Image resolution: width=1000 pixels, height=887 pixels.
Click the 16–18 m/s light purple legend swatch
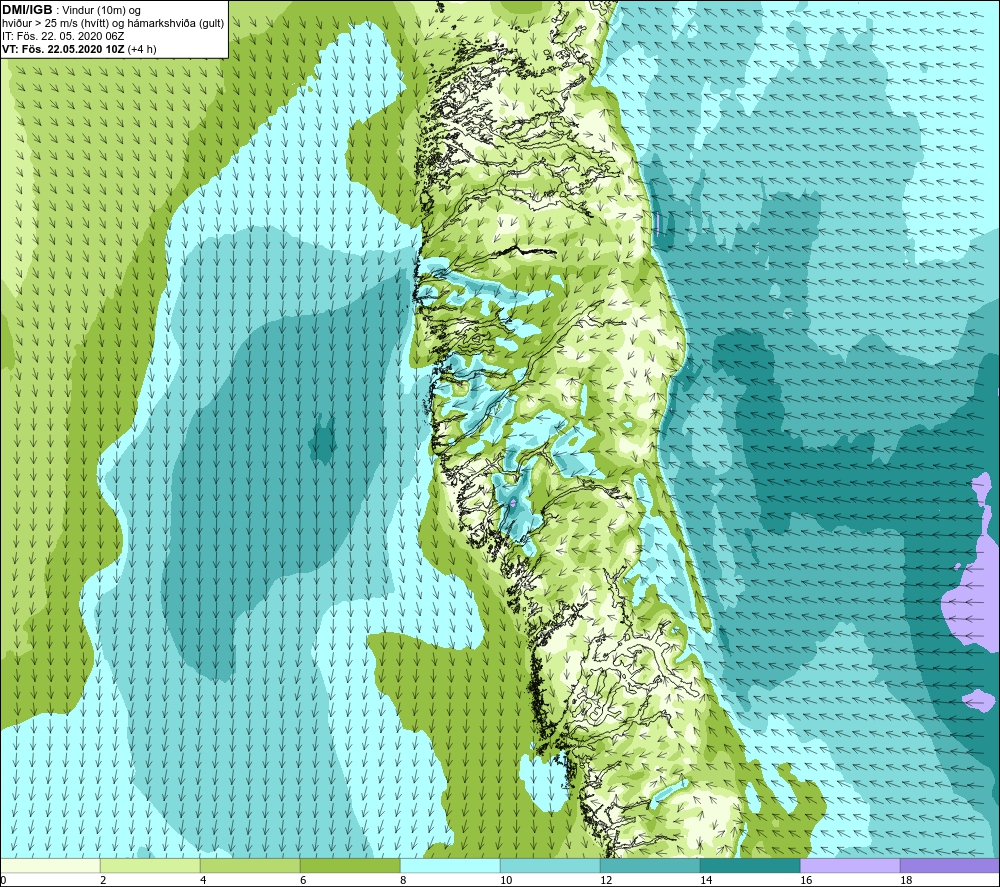850,865
